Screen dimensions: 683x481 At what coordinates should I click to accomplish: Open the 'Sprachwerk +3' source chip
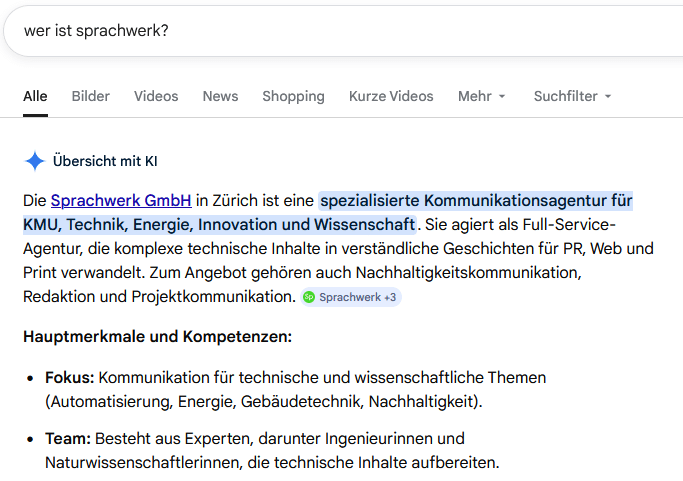point(351,297)
